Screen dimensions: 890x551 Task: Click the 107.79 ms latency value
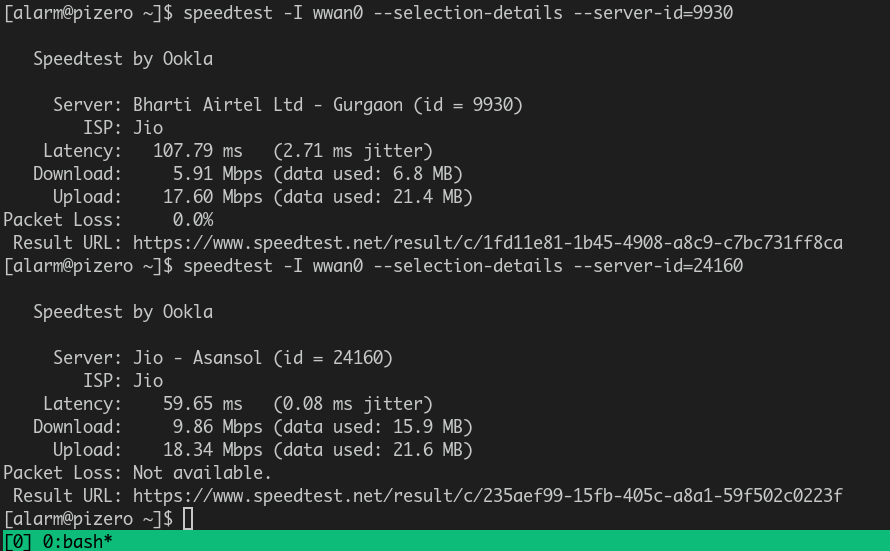coord(198,151)
